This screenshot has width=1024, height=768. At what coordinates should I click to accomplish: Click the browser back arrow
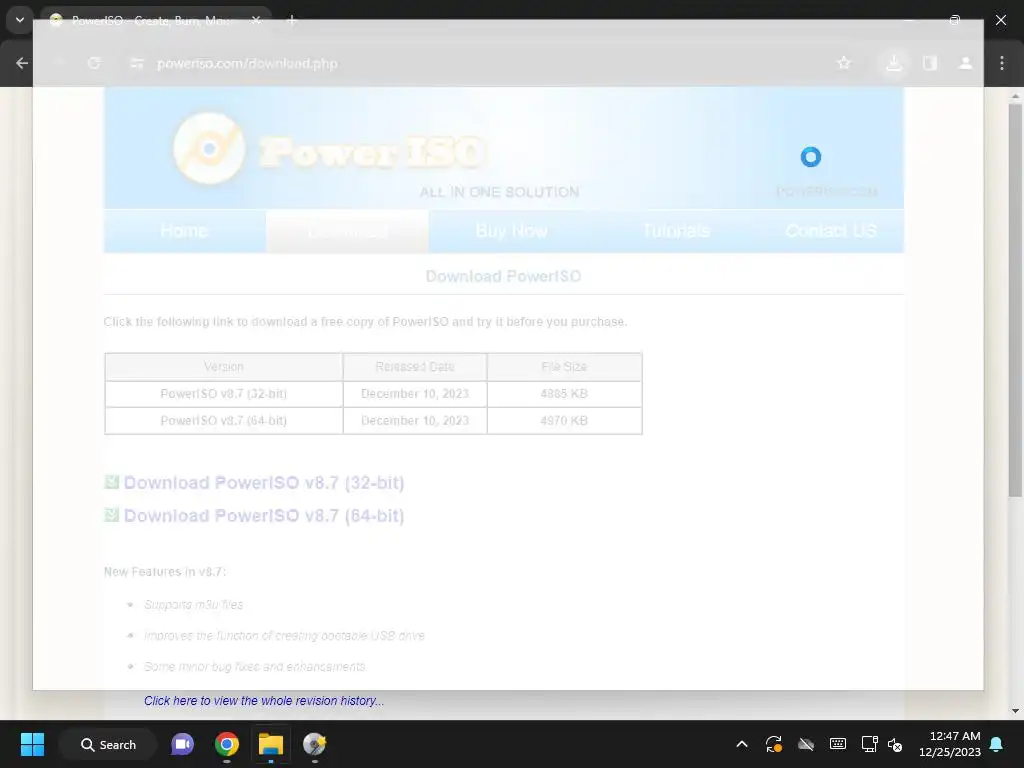(x=22, y=63)
